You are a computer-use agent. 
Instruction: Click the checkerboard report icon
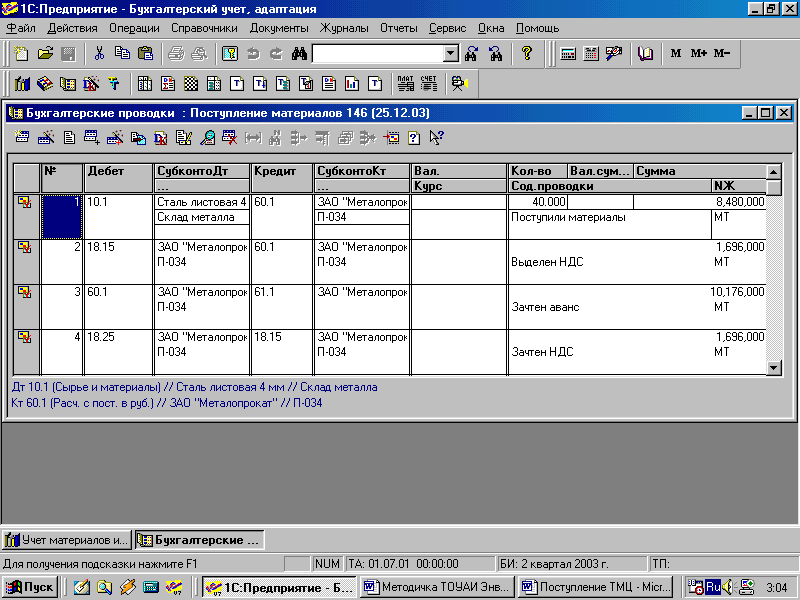coord(191,84)
